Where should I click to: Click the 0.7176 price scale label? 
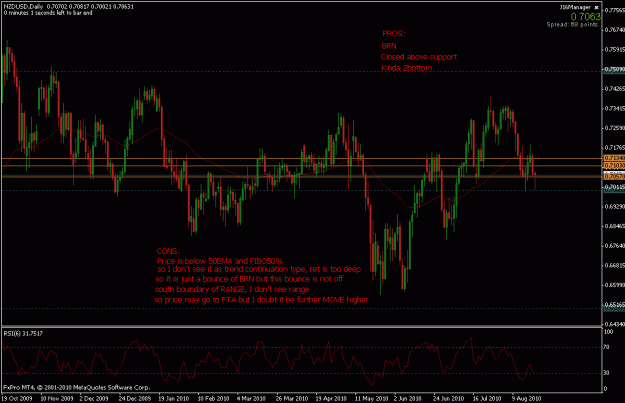pos(615,147)
